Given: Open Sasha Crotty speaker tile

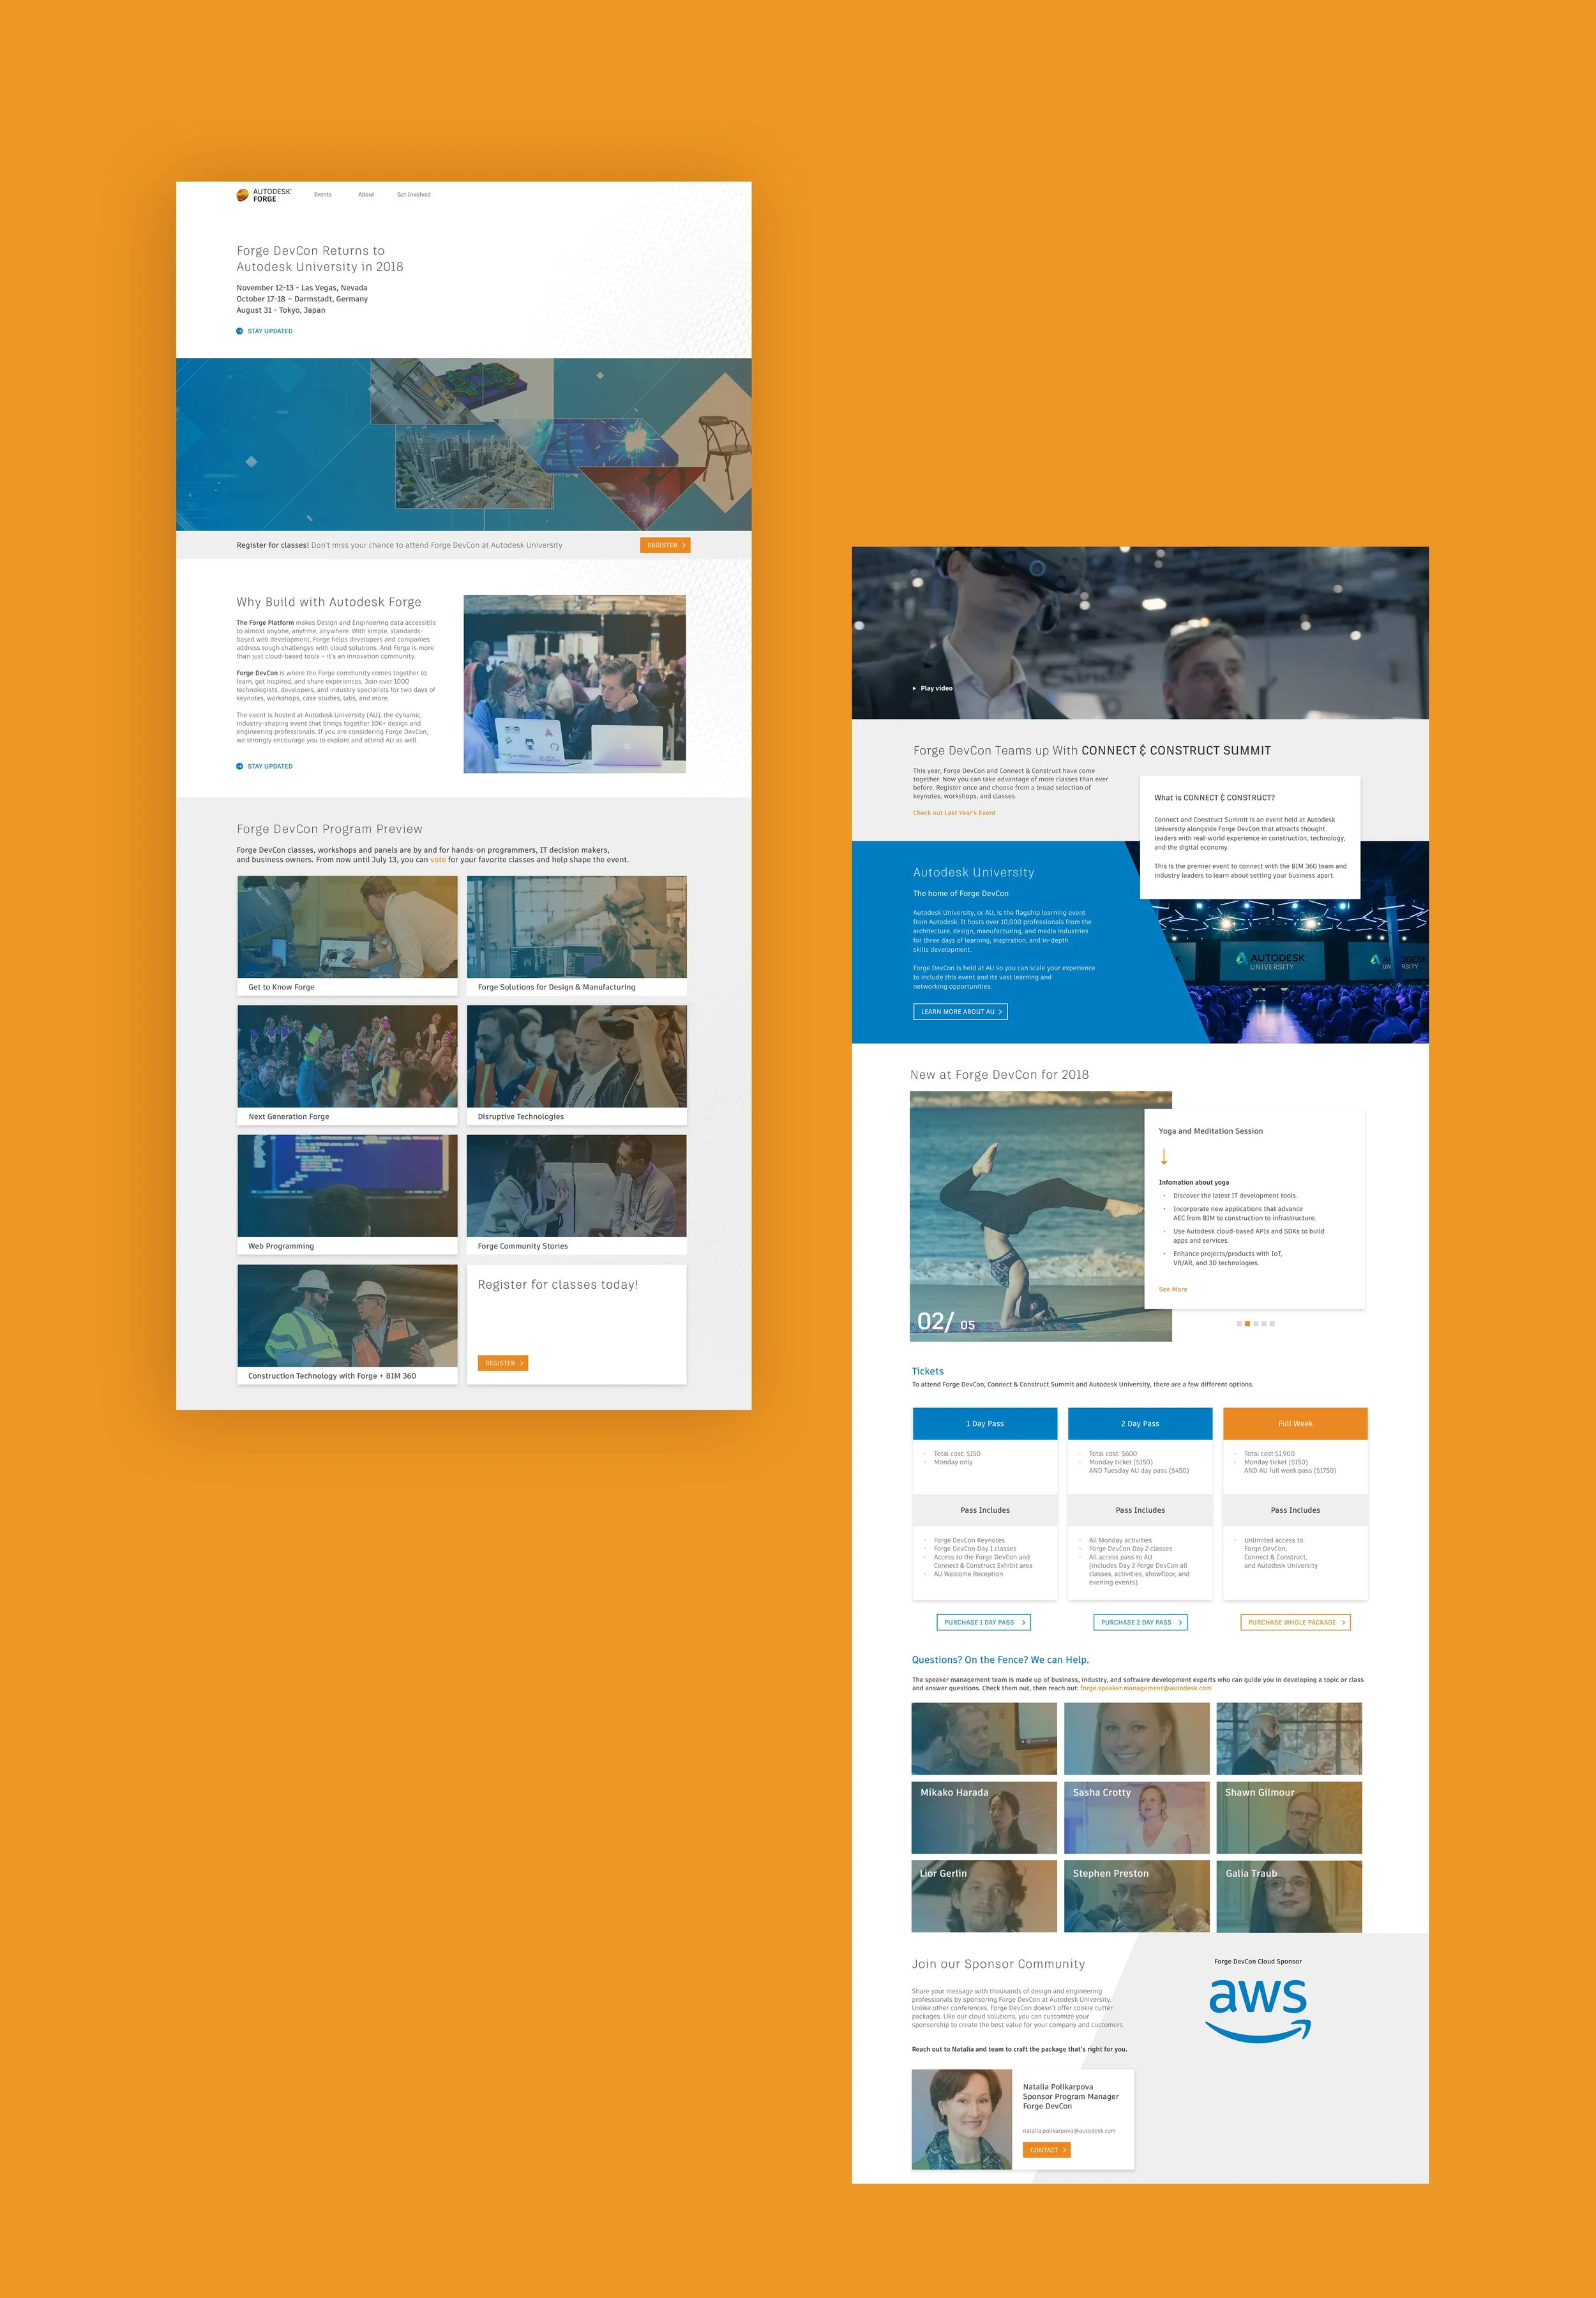Looking at the screenshot, I should [1137, 1817].
